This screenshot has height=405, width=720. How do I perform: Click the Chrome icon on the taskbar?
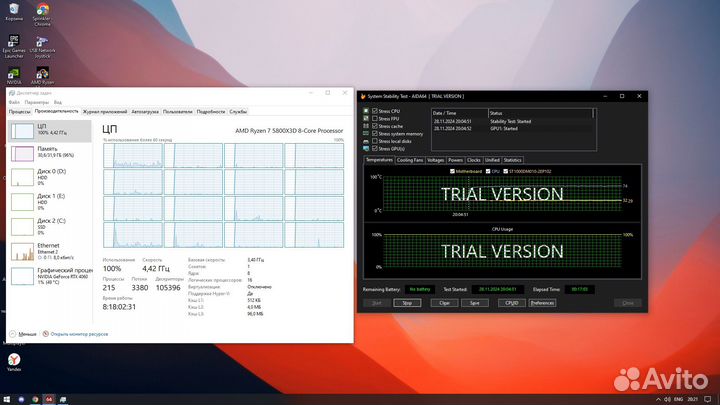click(x=35, y=399)
